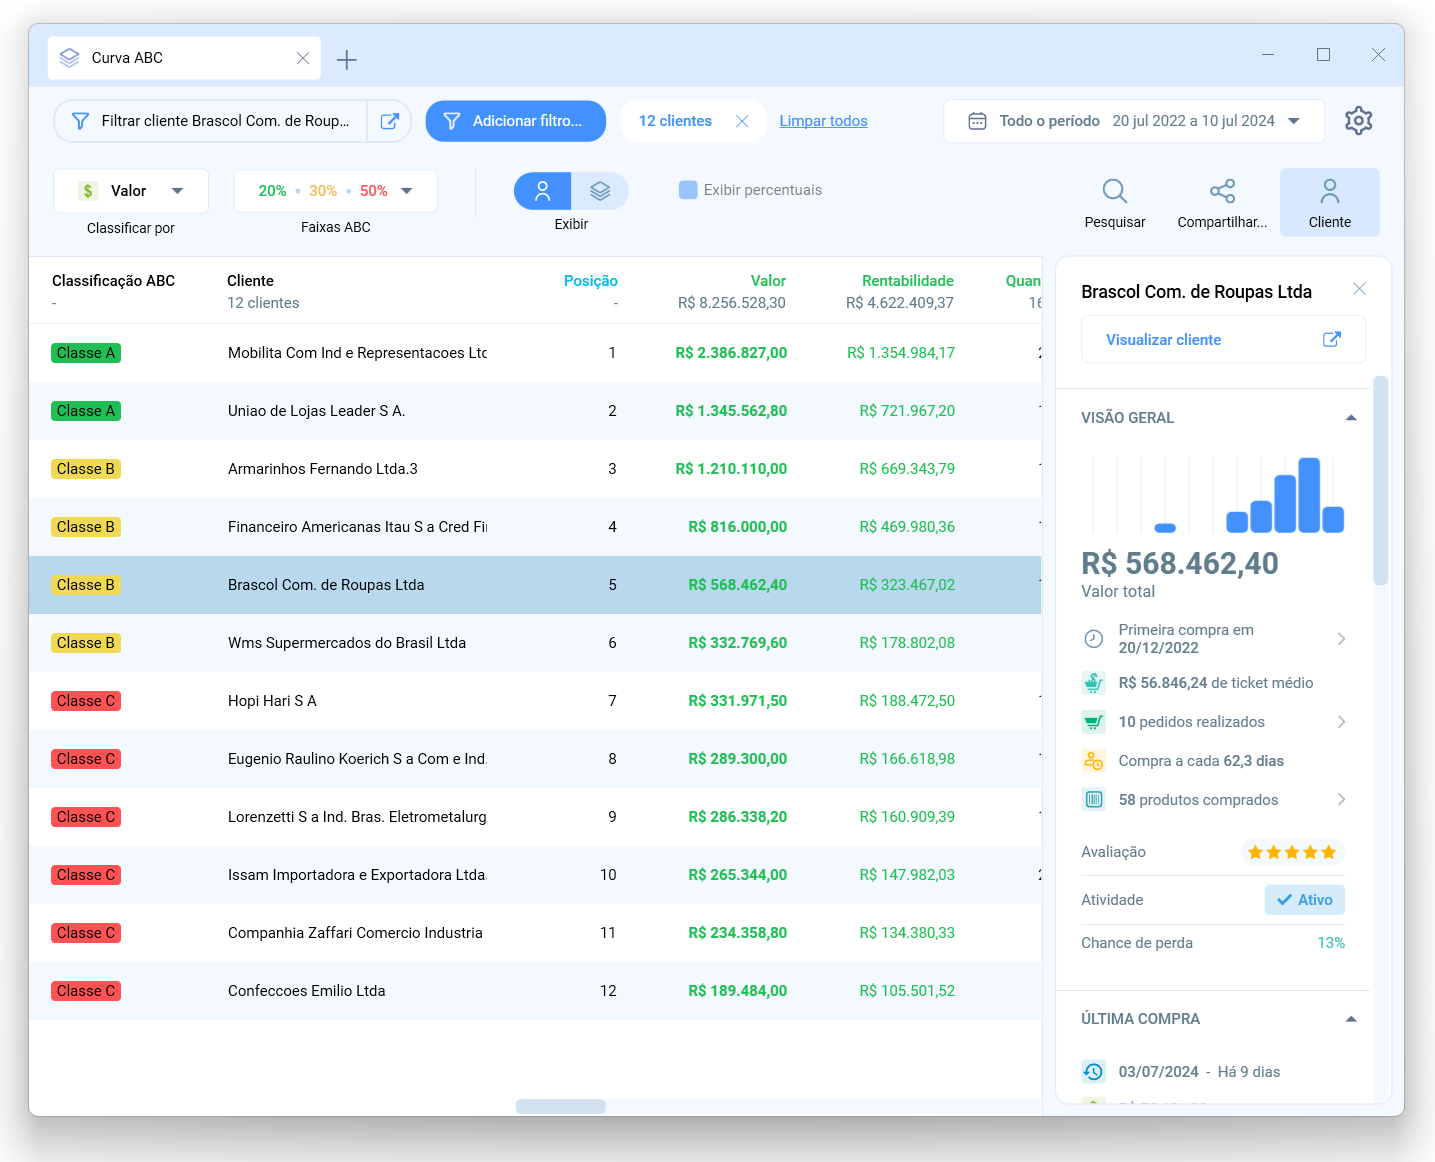Open the Faixas ABC percentage dropdown
Screen dimensions: 1435x1162
pyautogui.click(x=336, y=191)
